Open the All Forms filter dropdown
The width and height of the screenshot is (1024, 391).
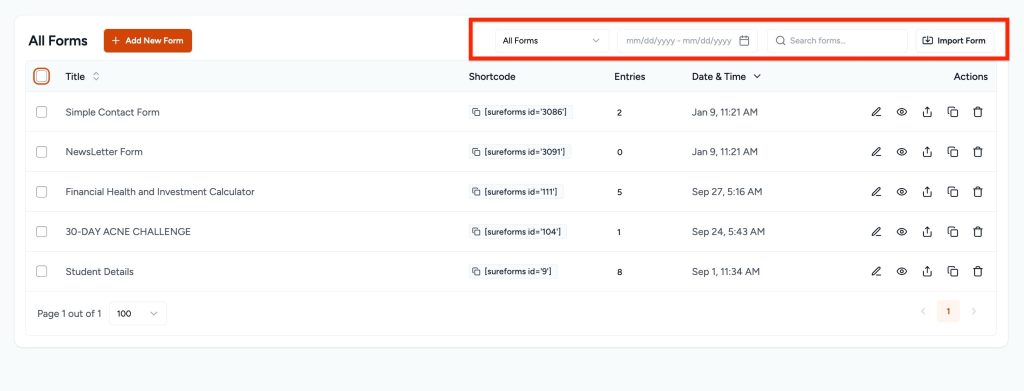[552, 40]
